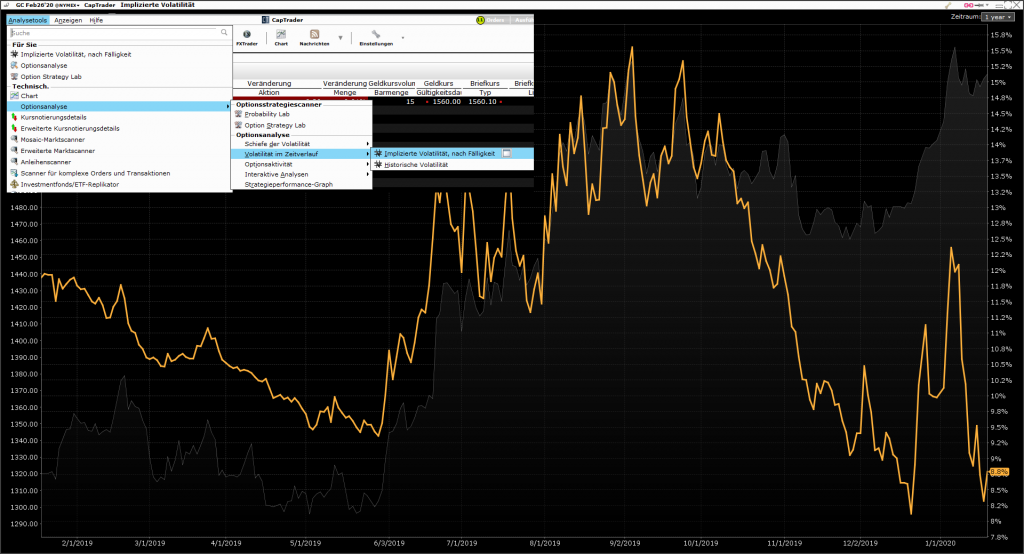
Task: Click Geldkursvolumen column header
Action: 392,84
